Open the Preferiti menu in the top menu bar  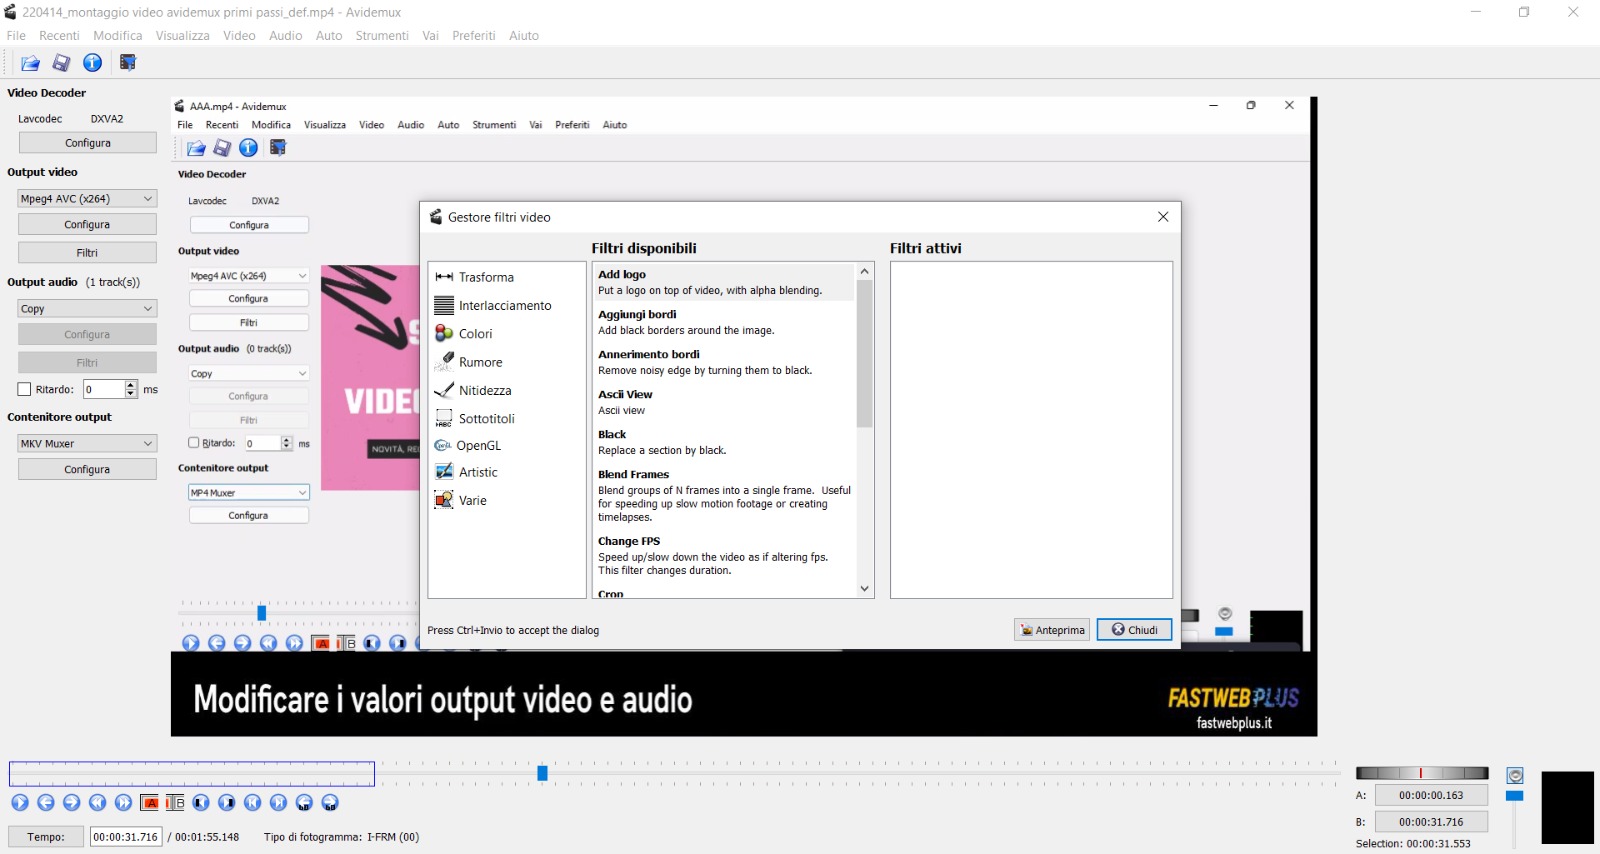pos(473,35)
